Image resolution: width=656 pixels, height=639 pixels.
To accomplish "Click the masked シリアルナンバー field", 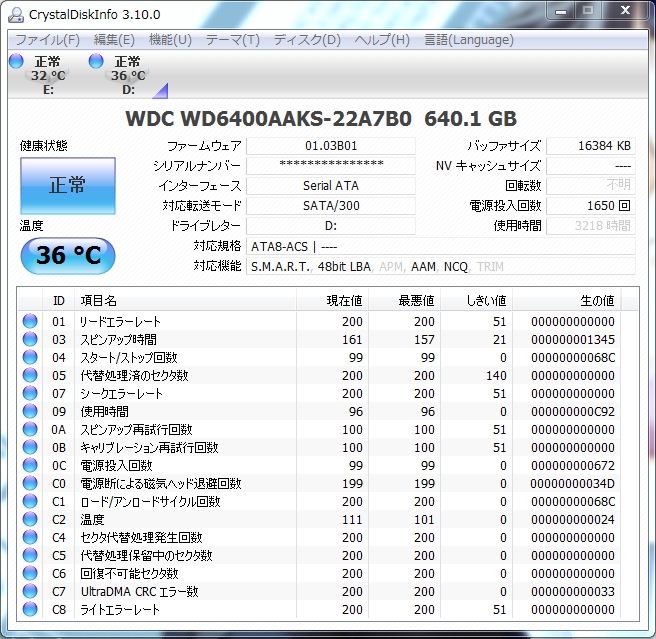I will [331, 166].
